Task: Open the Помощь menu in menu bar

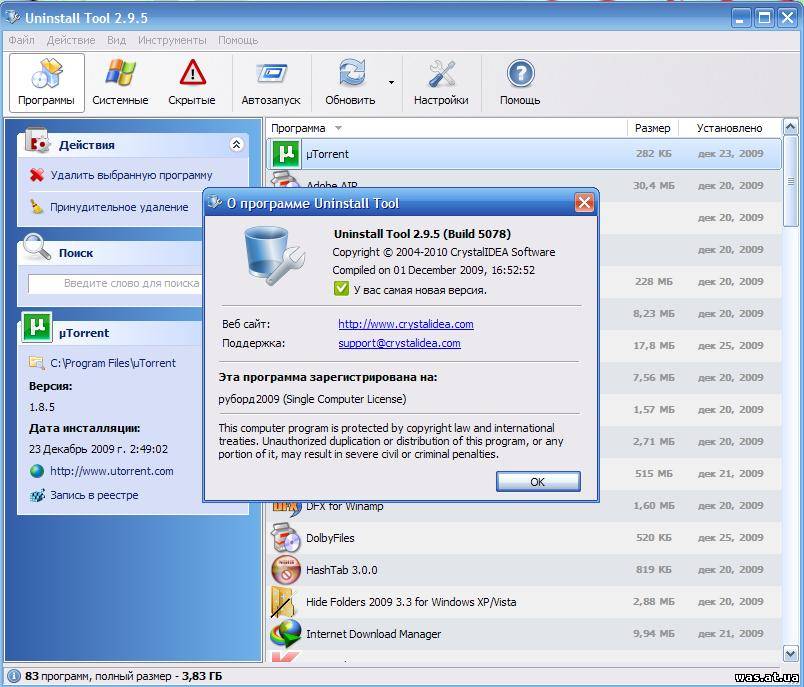Action: point(238,40)
